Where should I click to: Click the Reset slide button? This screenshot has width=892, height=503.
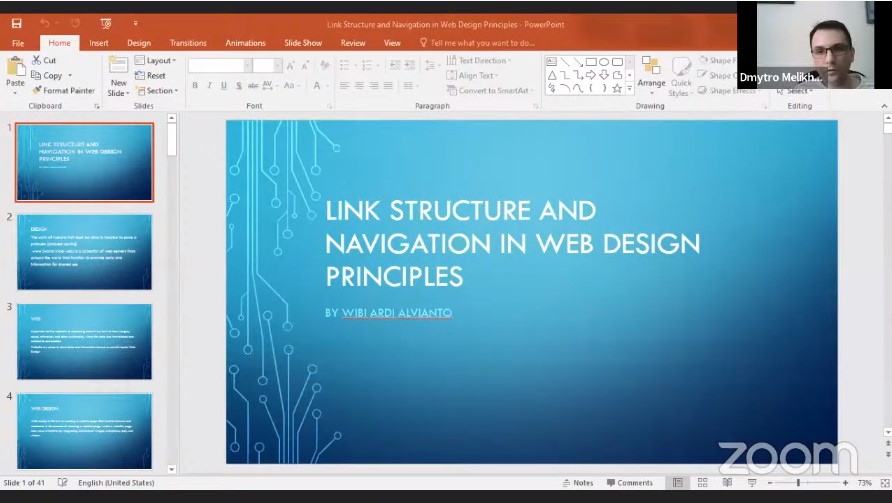(x=150, y=75)
